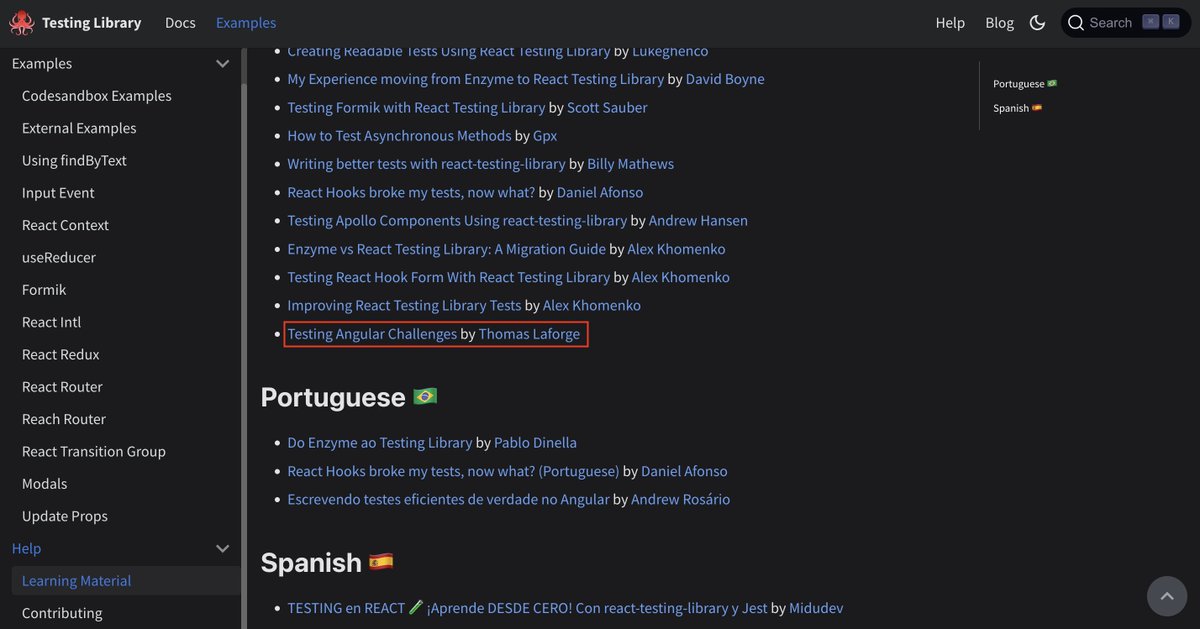Open React Hooks broke my tests (Portuguese)
Screen dimensions: 1200x629
click(x=453, y=471)
